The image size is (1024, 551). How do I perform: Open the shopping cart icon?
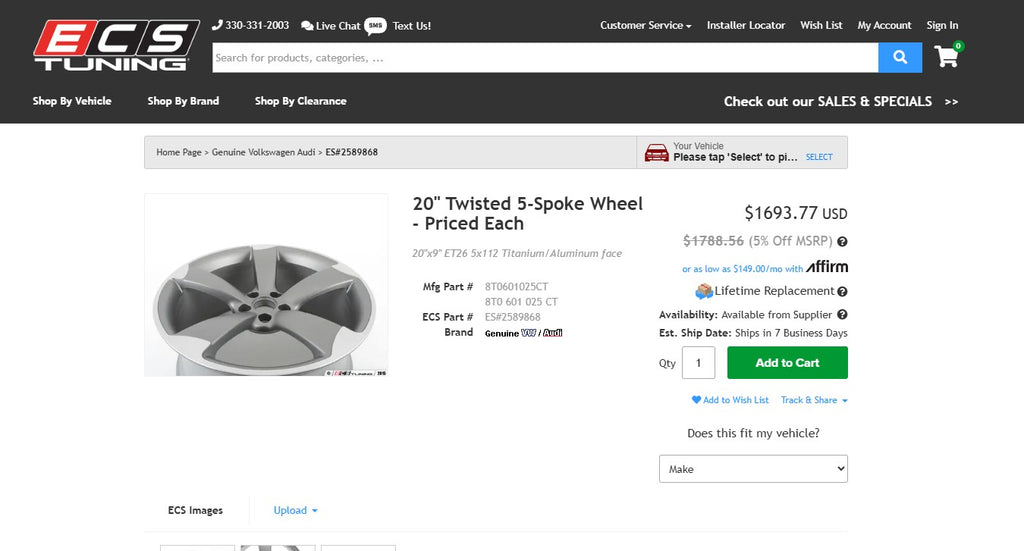pos(946,56)
